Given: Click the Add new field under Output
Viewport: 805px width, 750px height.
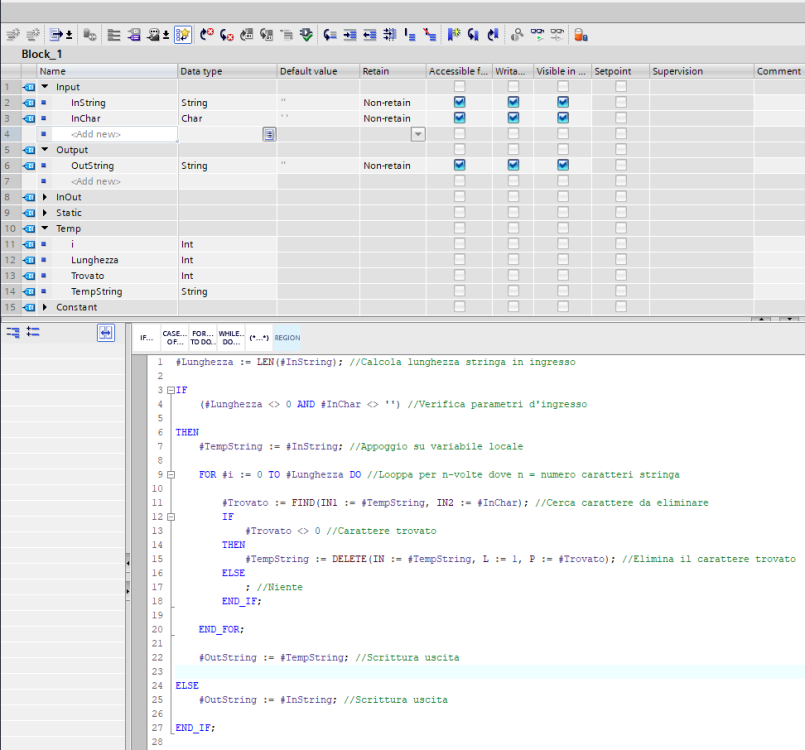Looking at the screenshot, I should pyautogui.click(x=96, y=181).
